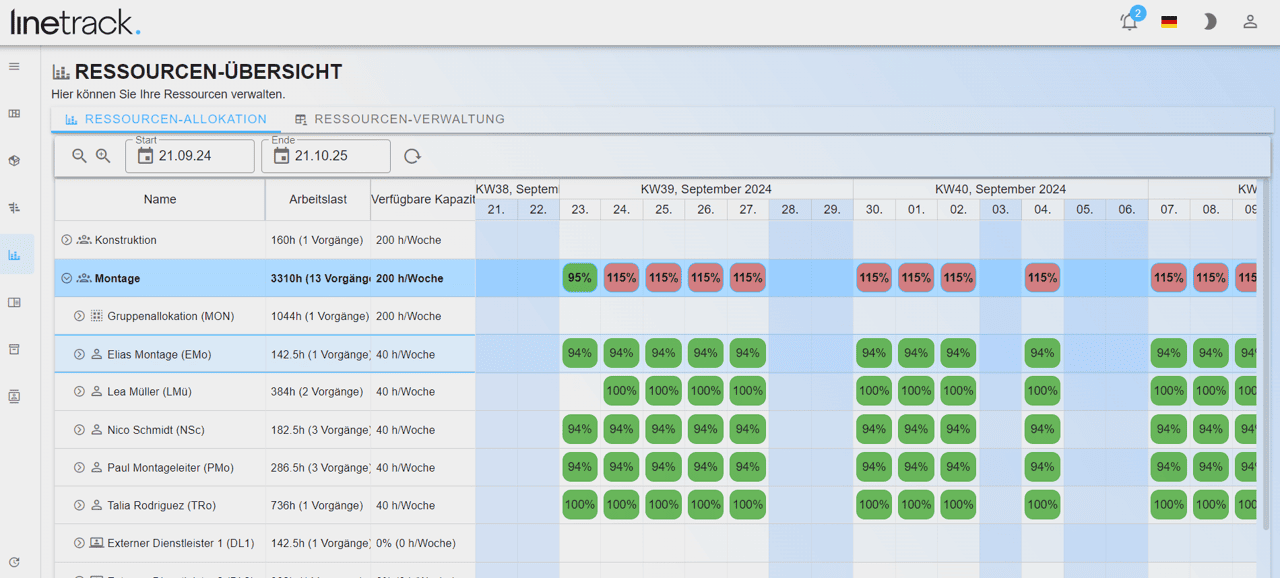
Task: Open the hamburger sidebar menu
Action: click(14, 67)
